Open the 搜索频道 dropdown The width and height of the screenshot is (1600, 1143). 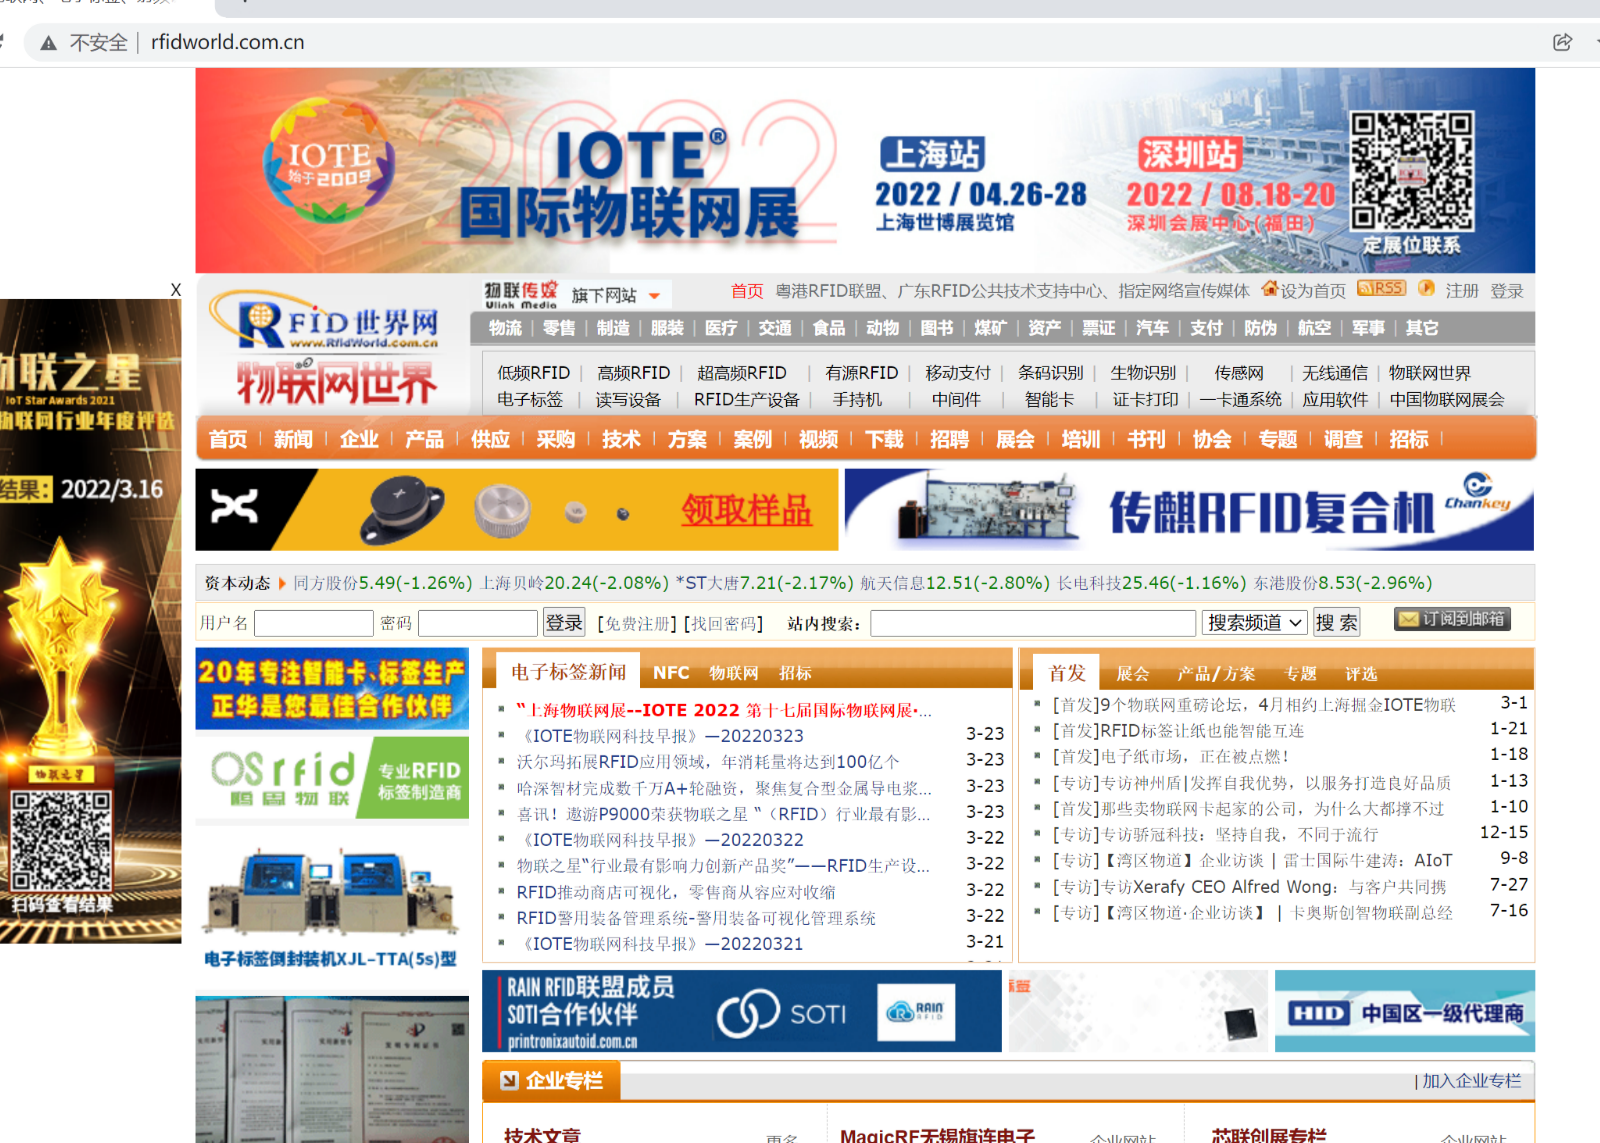point(1255,623)
